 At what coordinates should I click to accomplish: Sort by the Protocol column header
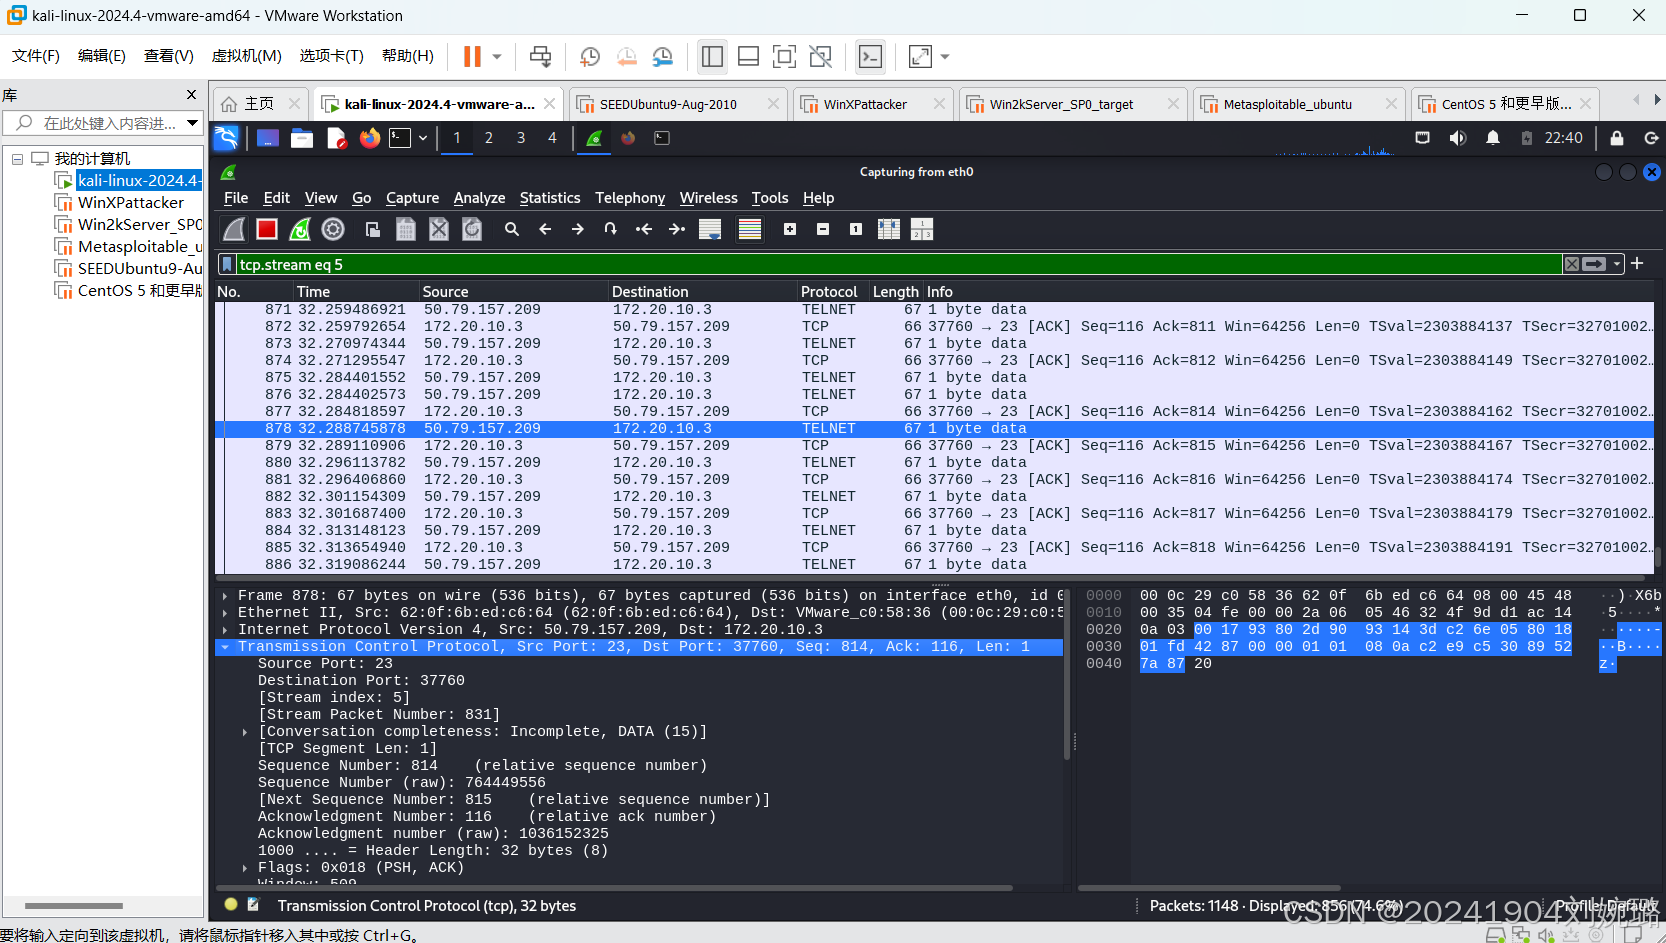(x=829, y=292)
